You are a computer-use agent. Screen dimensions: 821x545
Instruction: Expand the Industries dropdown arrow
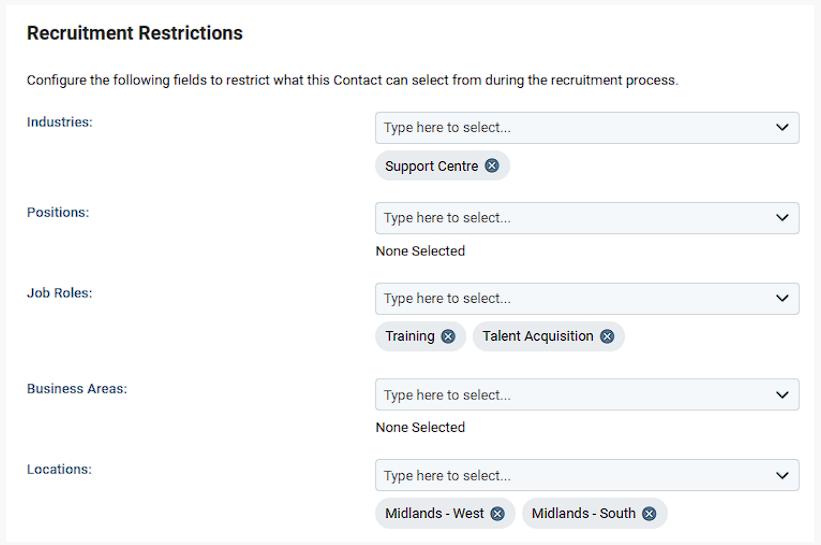pos(782,127)
